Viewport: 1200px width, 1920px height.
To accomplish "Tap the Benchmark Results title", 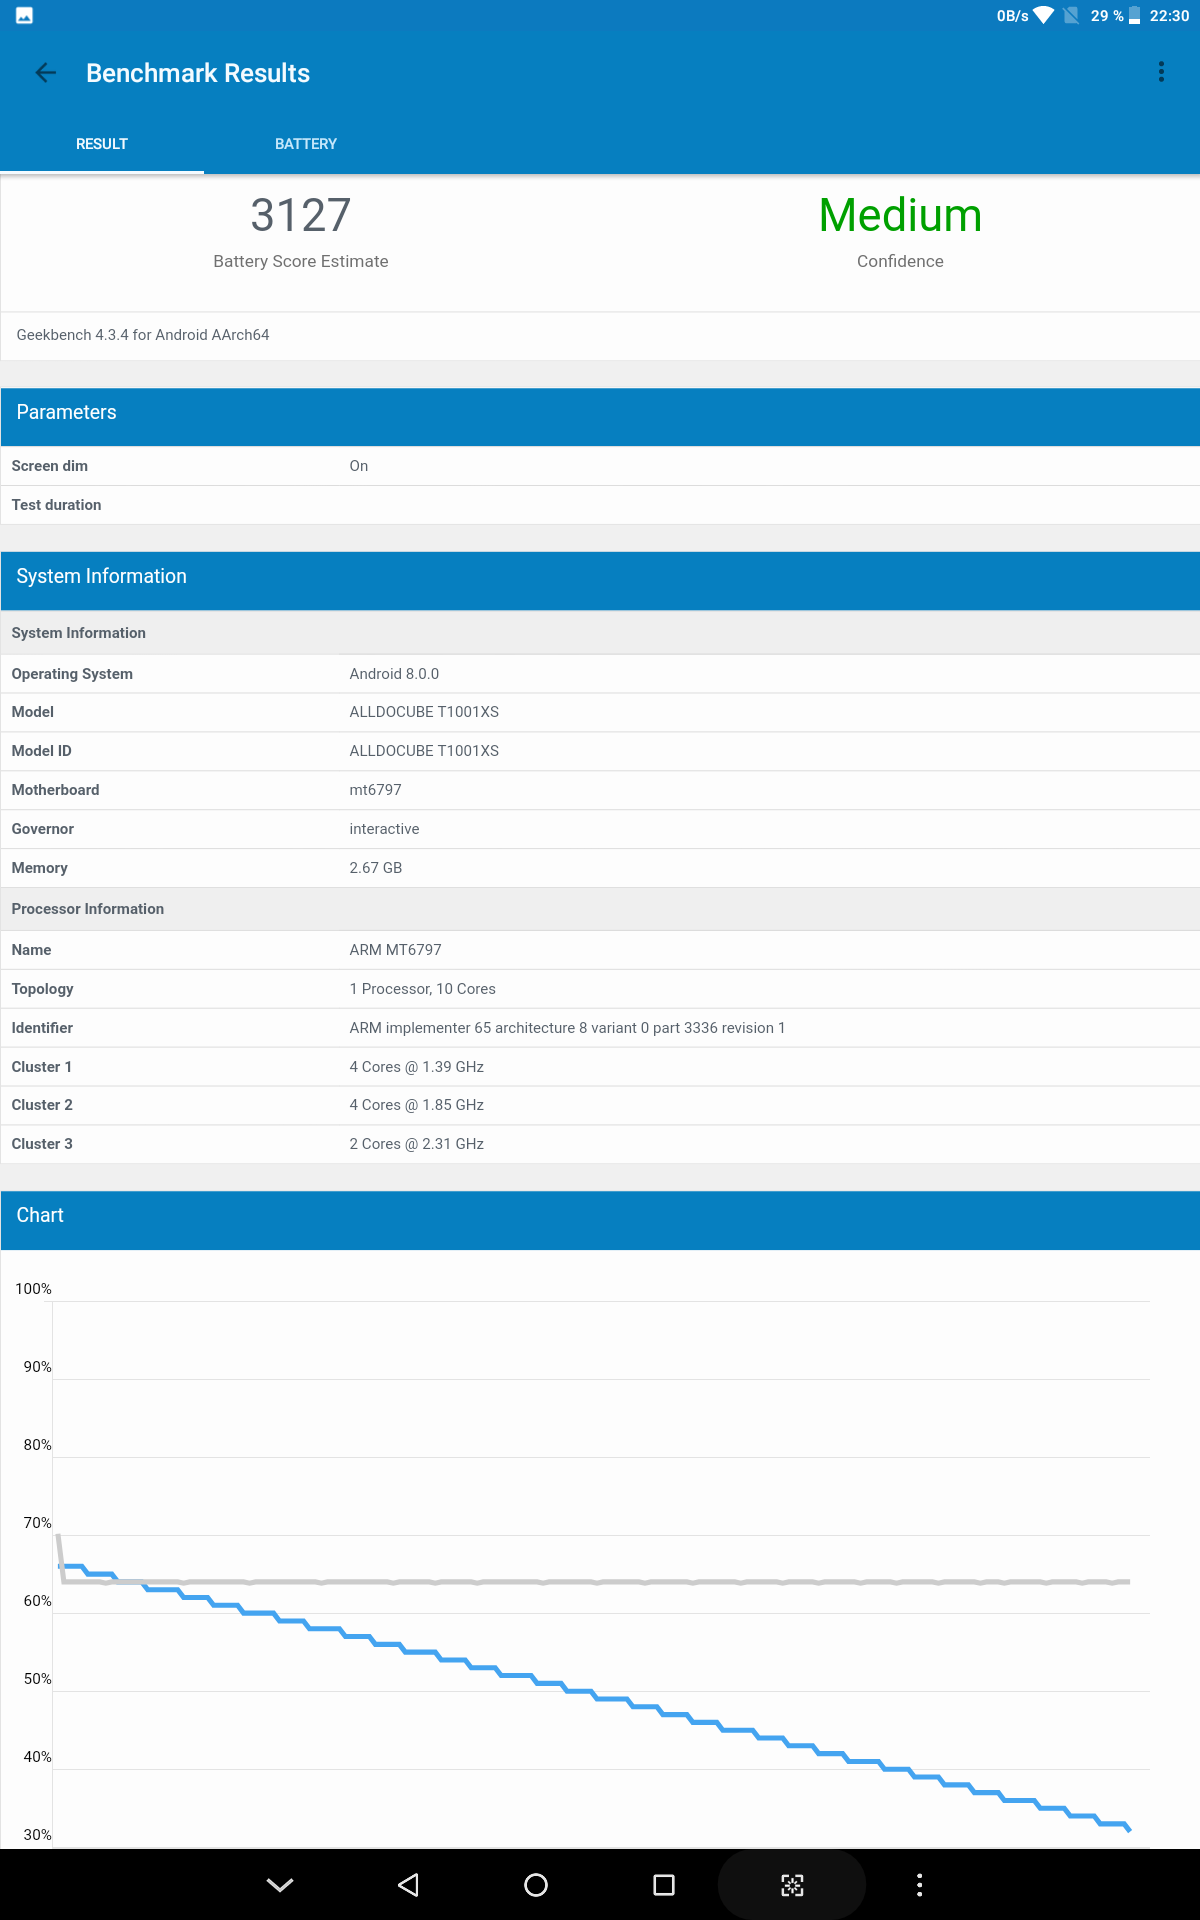I will [x=198, y=73].
